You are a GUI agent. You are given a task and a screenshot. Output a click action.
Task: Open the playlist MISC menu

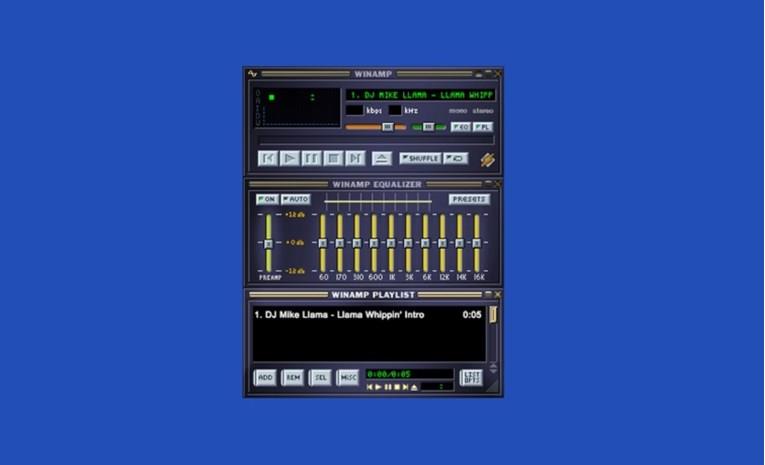point(348,377)
